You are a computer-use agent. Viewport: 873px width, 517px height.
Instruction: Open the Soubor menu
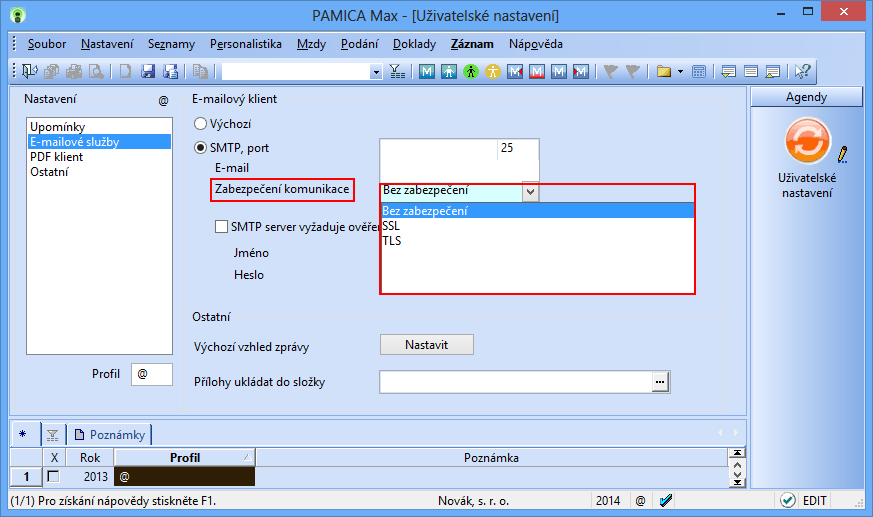click(47, 44)
